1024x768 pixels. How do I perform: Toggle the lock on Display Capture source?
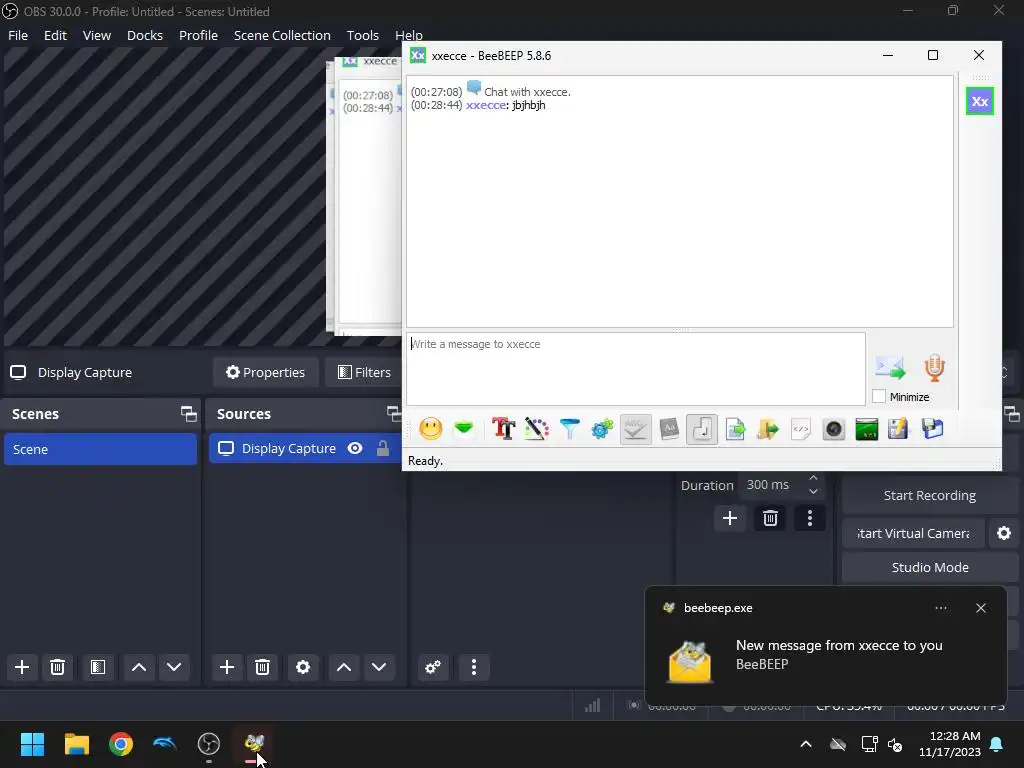click(x=383, y=449)
